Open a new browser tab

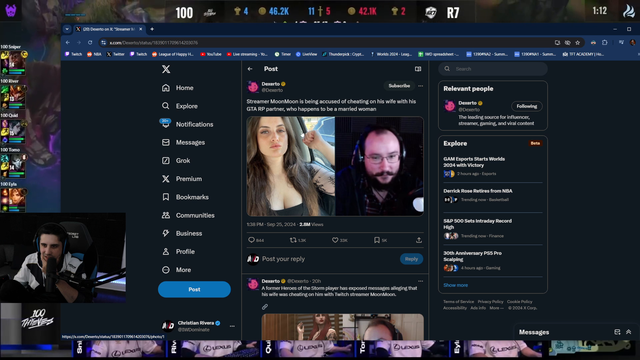152,29
